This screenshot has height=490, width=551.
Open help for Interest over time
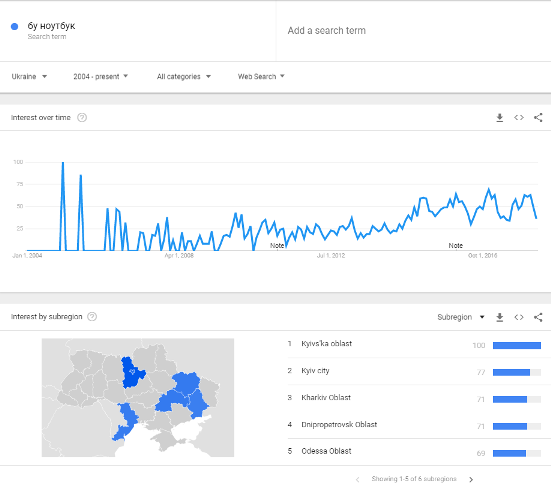point(82,117)
